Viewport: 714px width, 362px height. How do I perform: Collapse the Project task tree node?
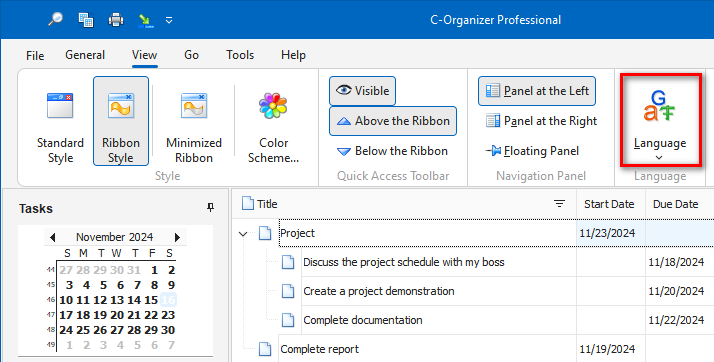(243, 234)
